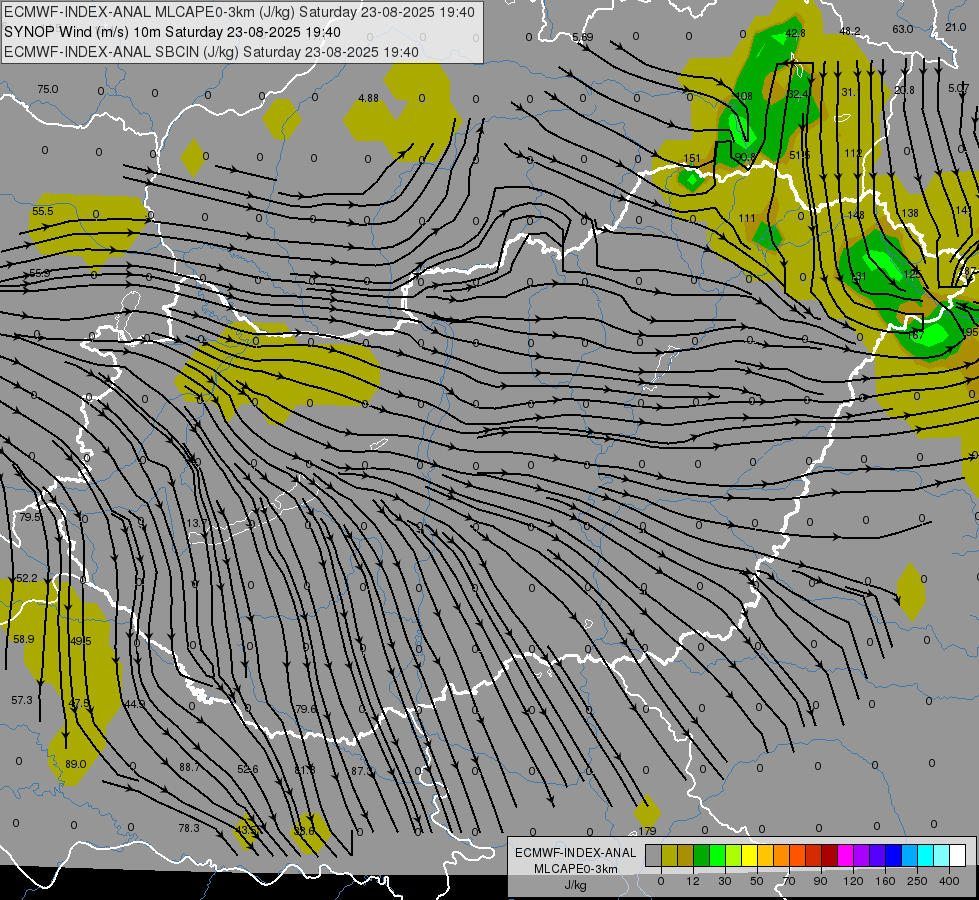Click legend label ECMWF-INDEX-ANAL
This screenshot has width=979, height=900.
576,853
